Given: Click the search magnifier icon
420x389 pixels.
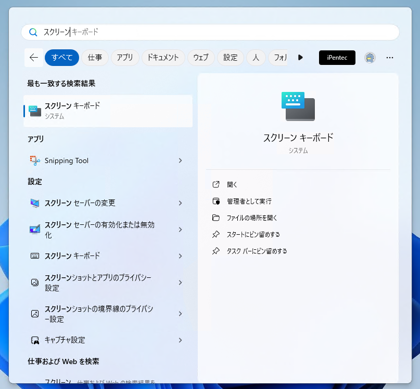Looking at the screenshot, I should tap(33, 32).
